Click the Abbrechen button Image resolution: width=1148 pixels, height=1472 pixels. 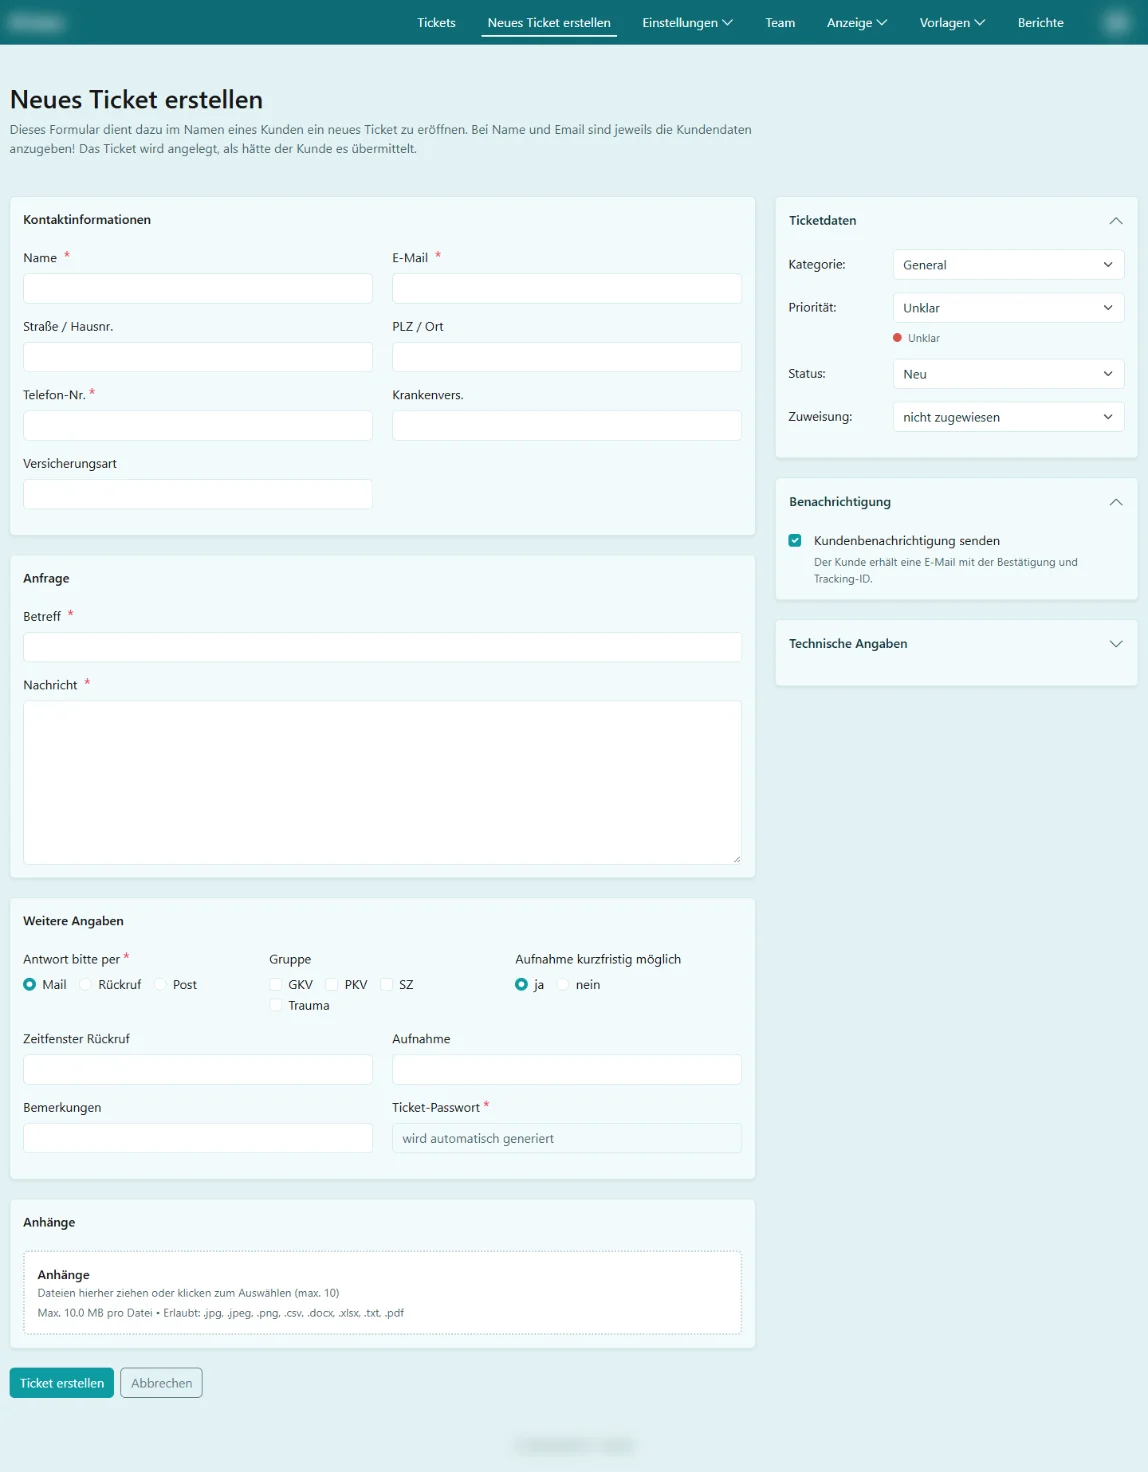[x=161, y=1383]
